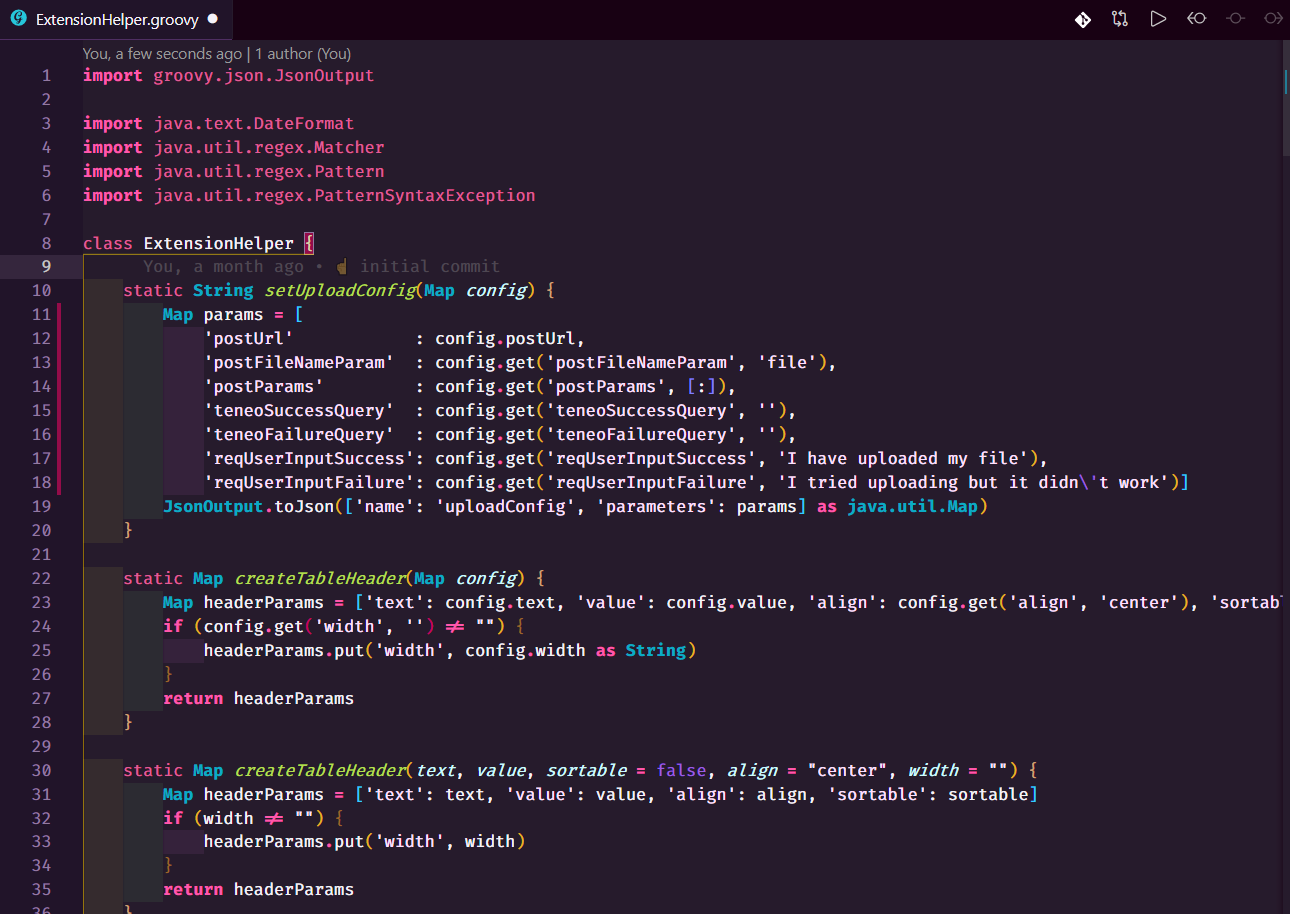Viewport: 1290px width, 914px height.
Task: Click 'java.util.Map' cast on line 19
Action: pos(912,507)
